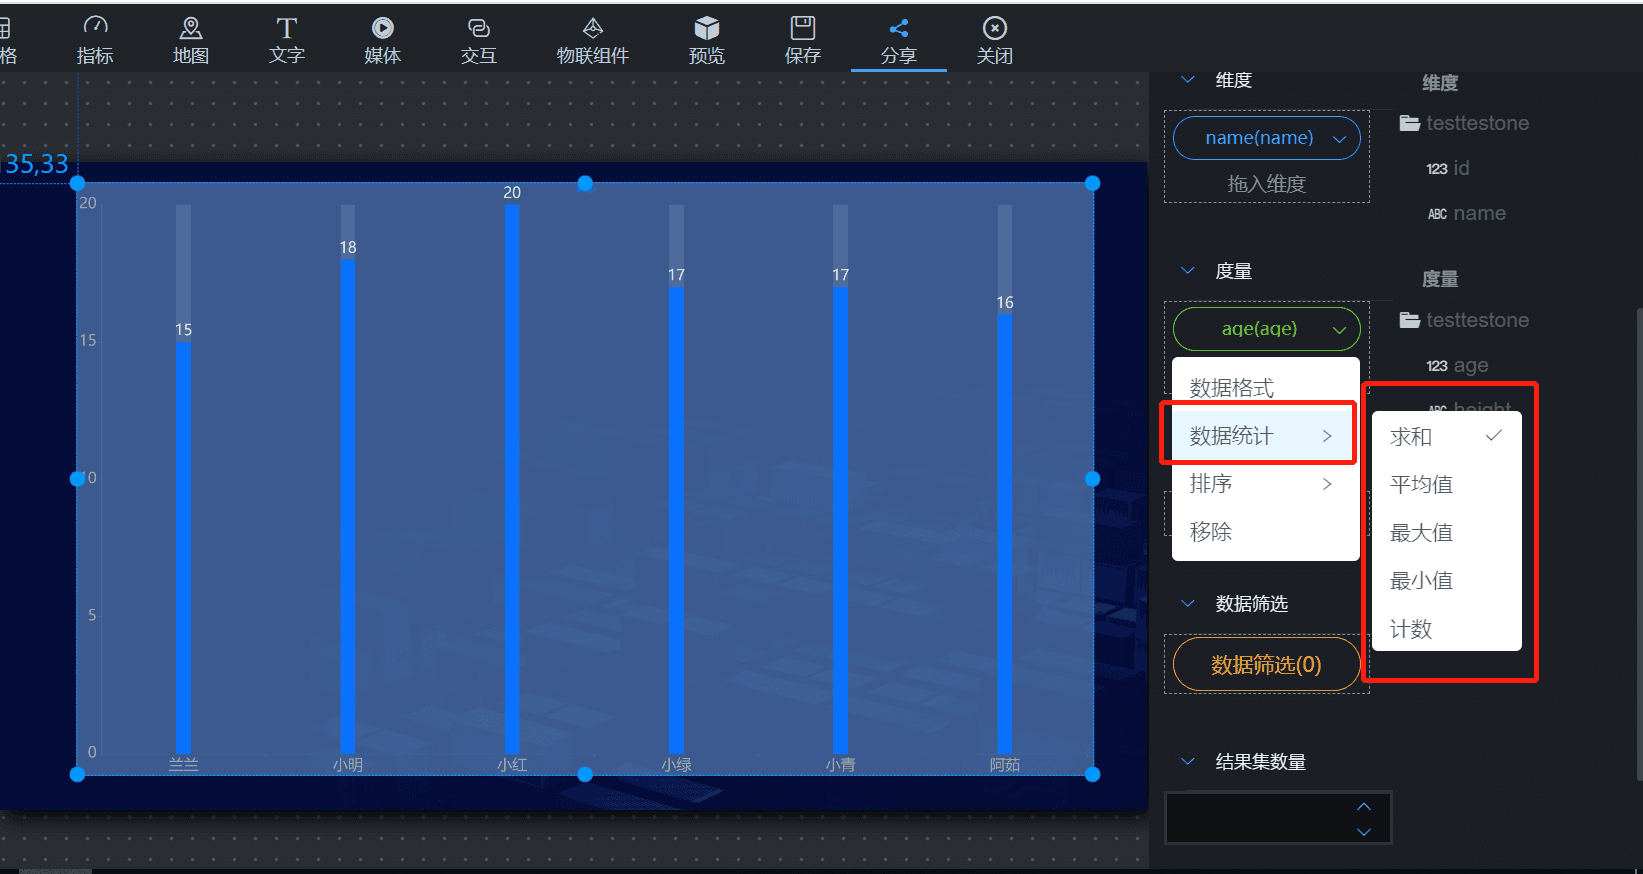Open the 媒体 media tool
This screenshot has height=874, width=1643.
[383, 40]
